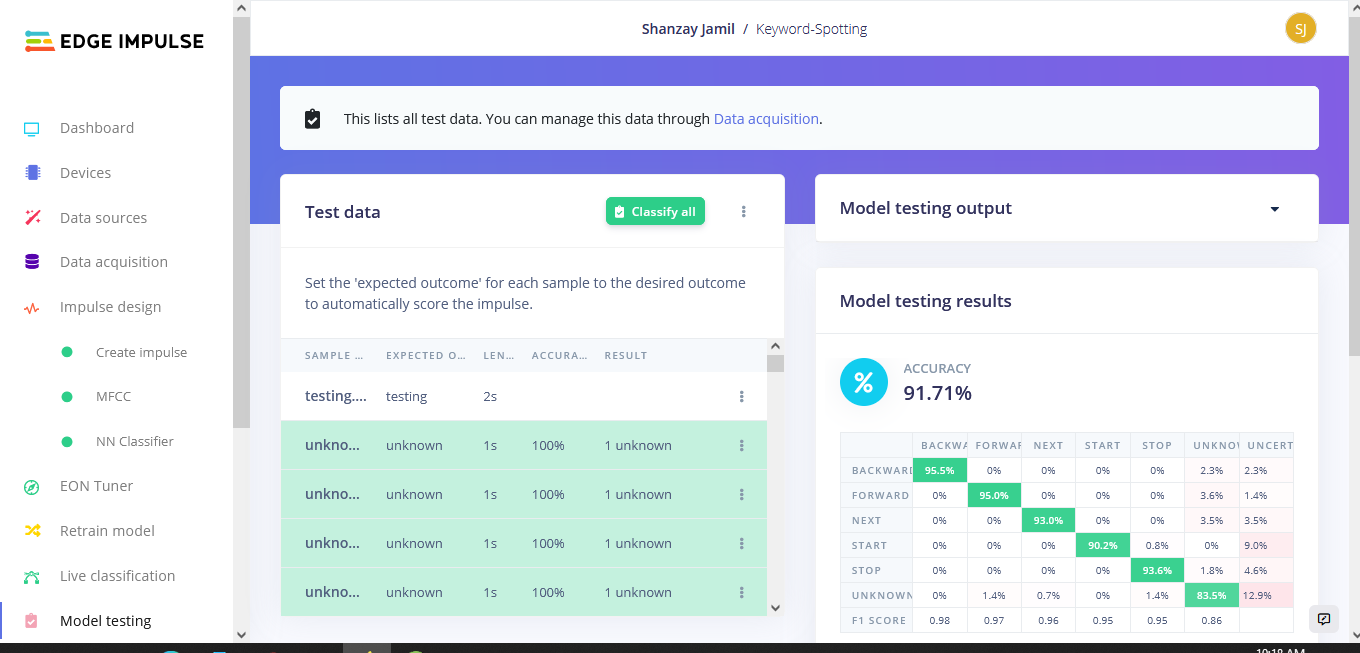Expand the Model testing output dropdown arrow

pyautogui.click(x=1274, y=209)
